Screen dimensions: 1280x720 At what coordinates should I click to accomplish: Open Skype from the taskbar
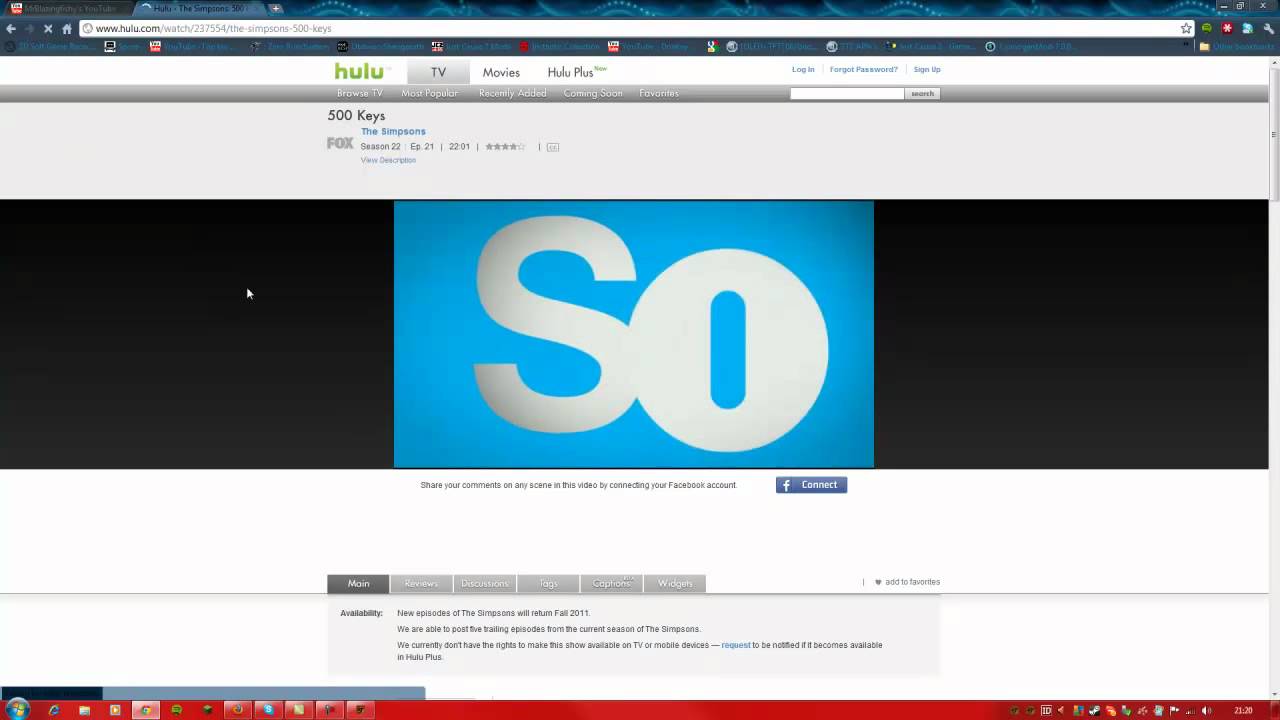click(268, 710)
